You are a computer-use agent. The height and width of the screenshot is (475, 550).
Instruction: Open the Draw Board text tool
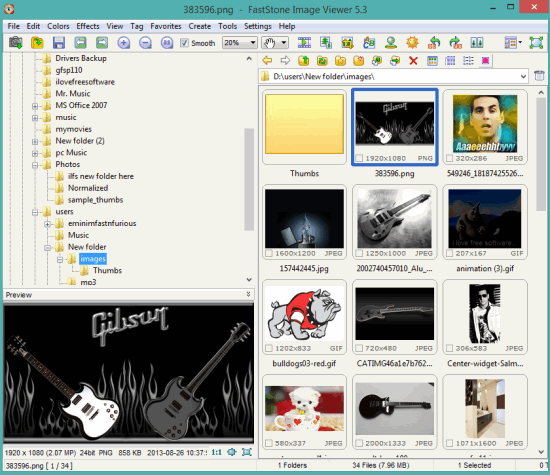(369, 43)
